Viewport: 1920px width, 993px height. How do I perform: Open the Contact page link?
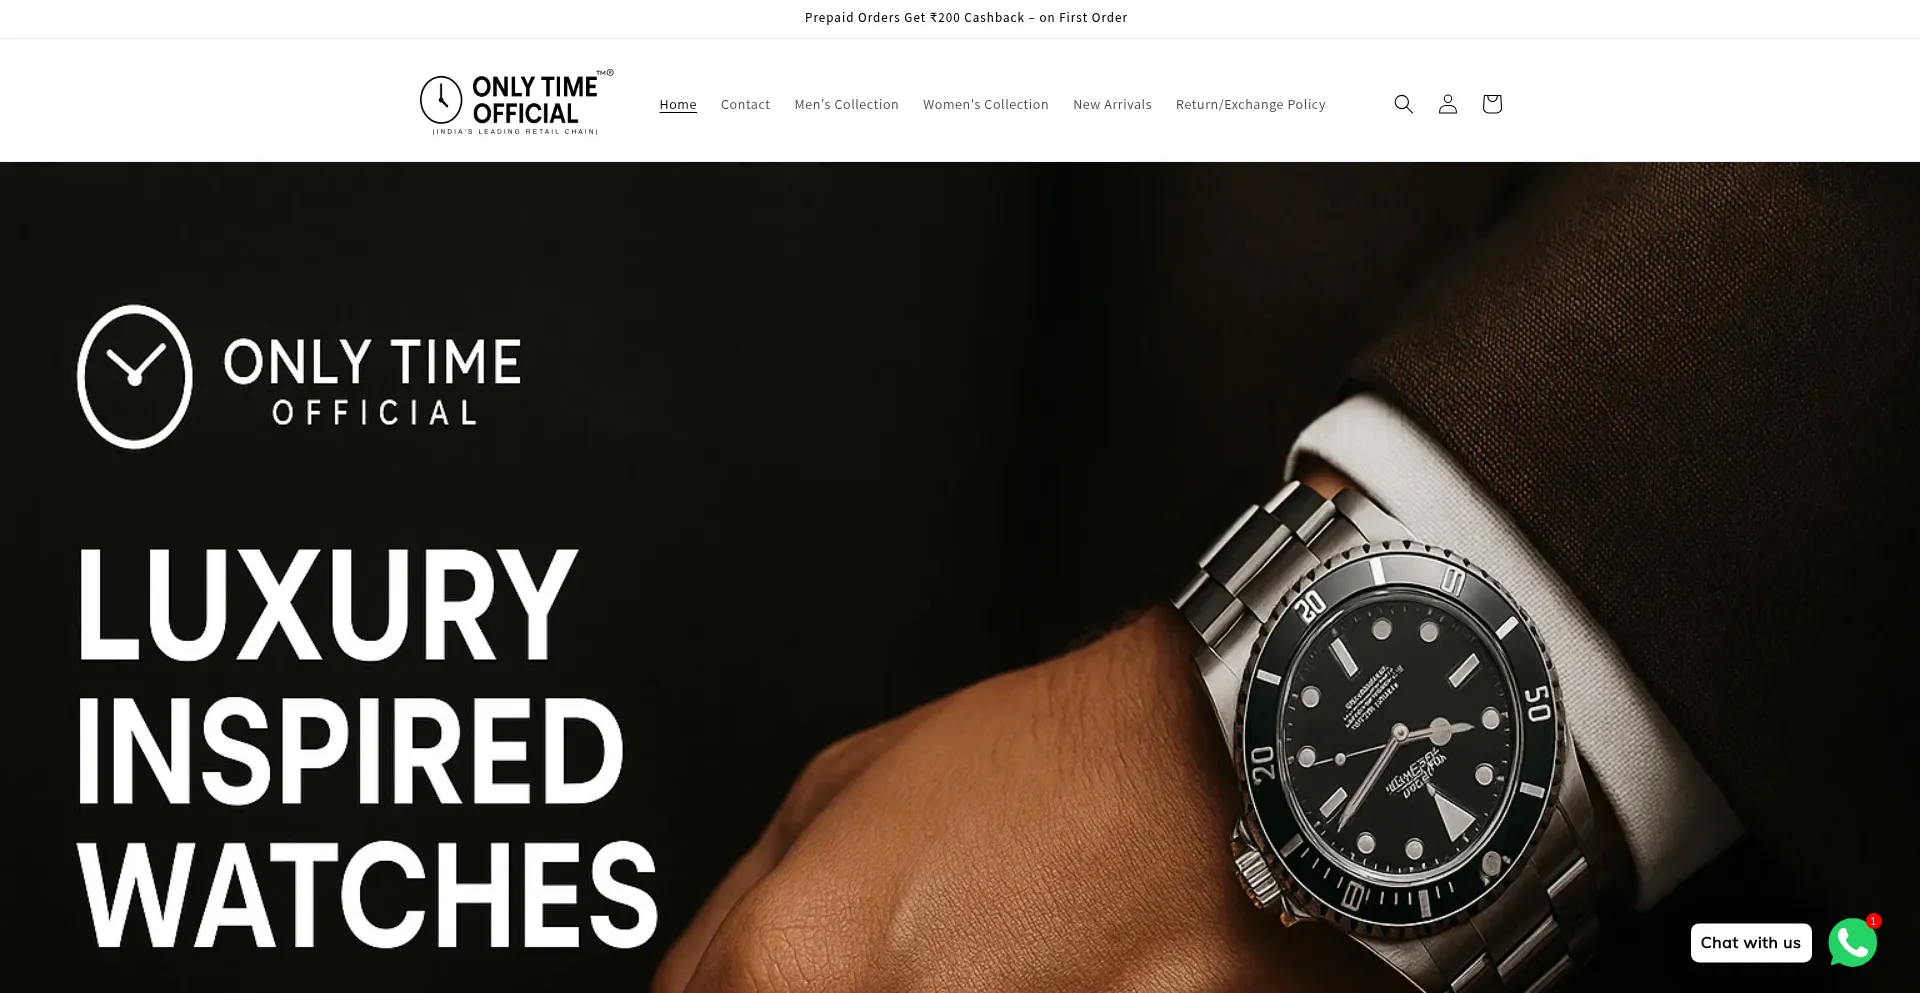[745, 104]
